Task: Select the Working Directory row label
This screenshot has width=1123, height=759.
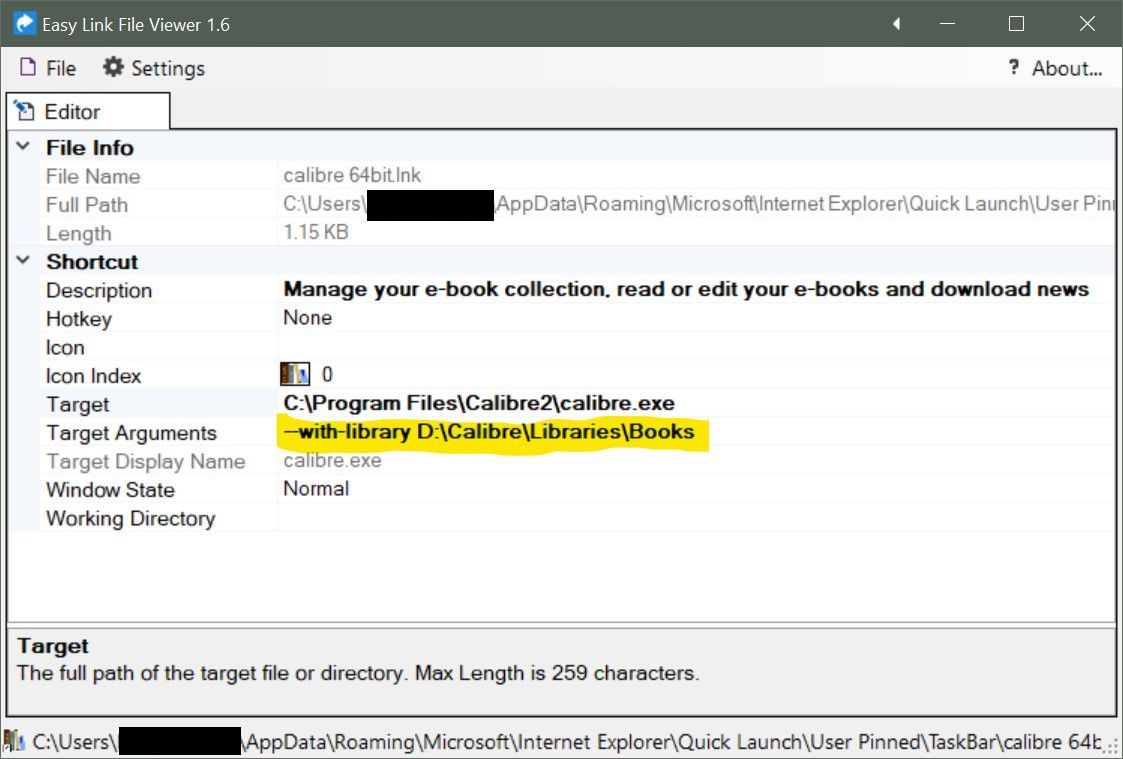Action: coord(130,518)
